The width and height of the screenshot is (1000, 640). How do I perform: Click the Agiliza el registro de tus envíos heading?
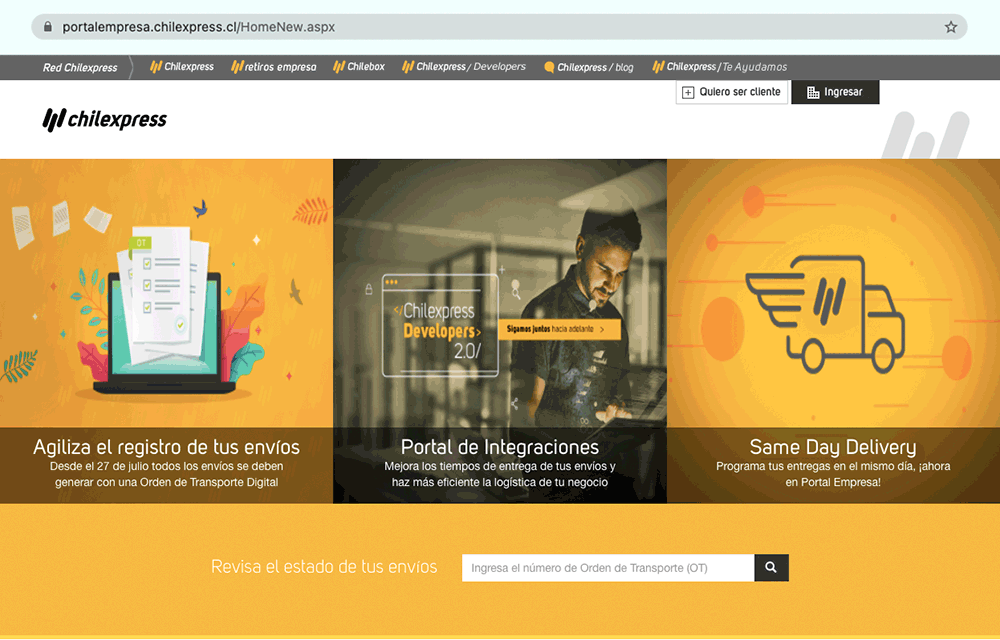click(166, 447)
